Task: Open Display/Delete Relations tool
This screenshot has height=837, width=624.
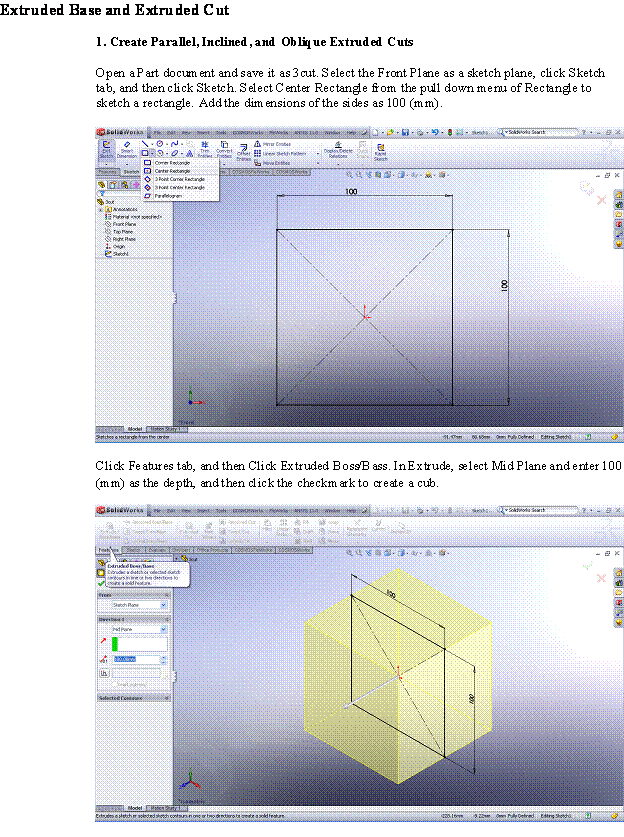Action: (x=337, y=150)
